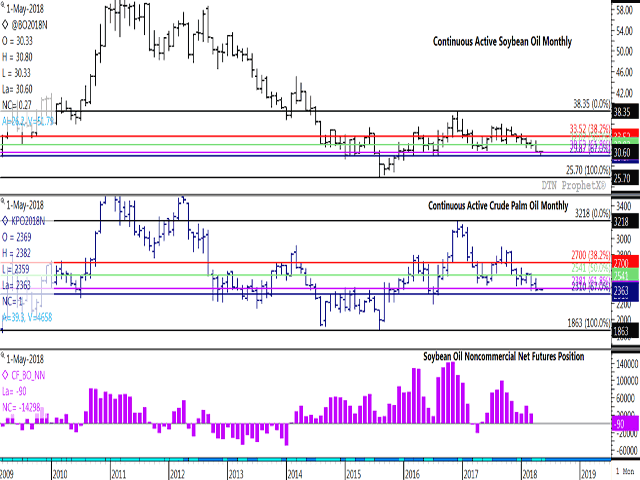Click the 1-May-2018 date in the net position pane
Image resolution: width=640 pixels, height=480 pixels.
25,359
